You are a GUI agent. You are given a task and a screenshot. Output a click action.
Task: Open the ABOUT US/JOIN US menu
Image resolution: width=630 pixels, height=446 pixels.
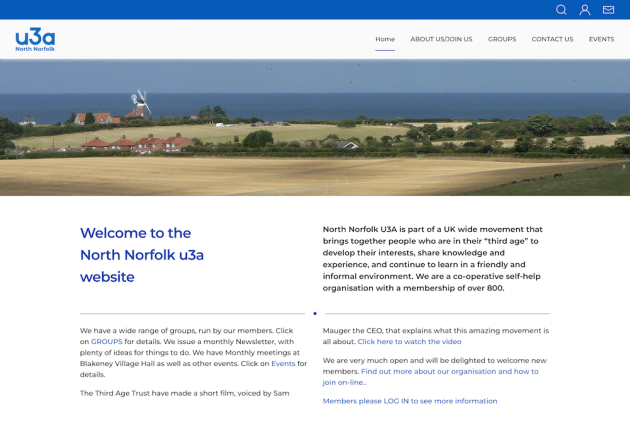(441, 39)
